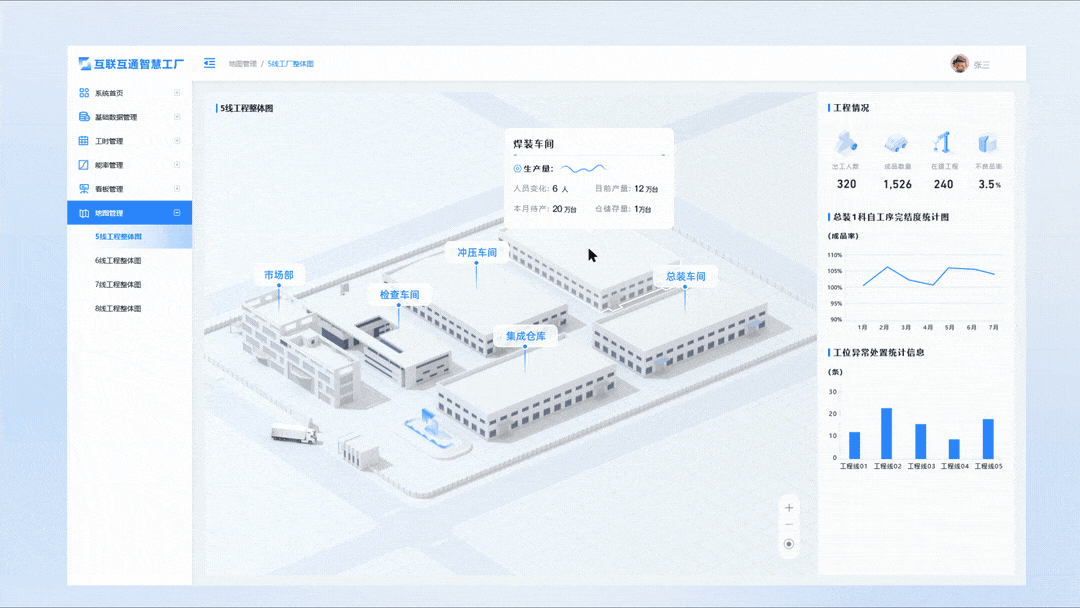The image size is (1080, 608).
Task: Select the 市场部 map label
Action: point(278,275)
